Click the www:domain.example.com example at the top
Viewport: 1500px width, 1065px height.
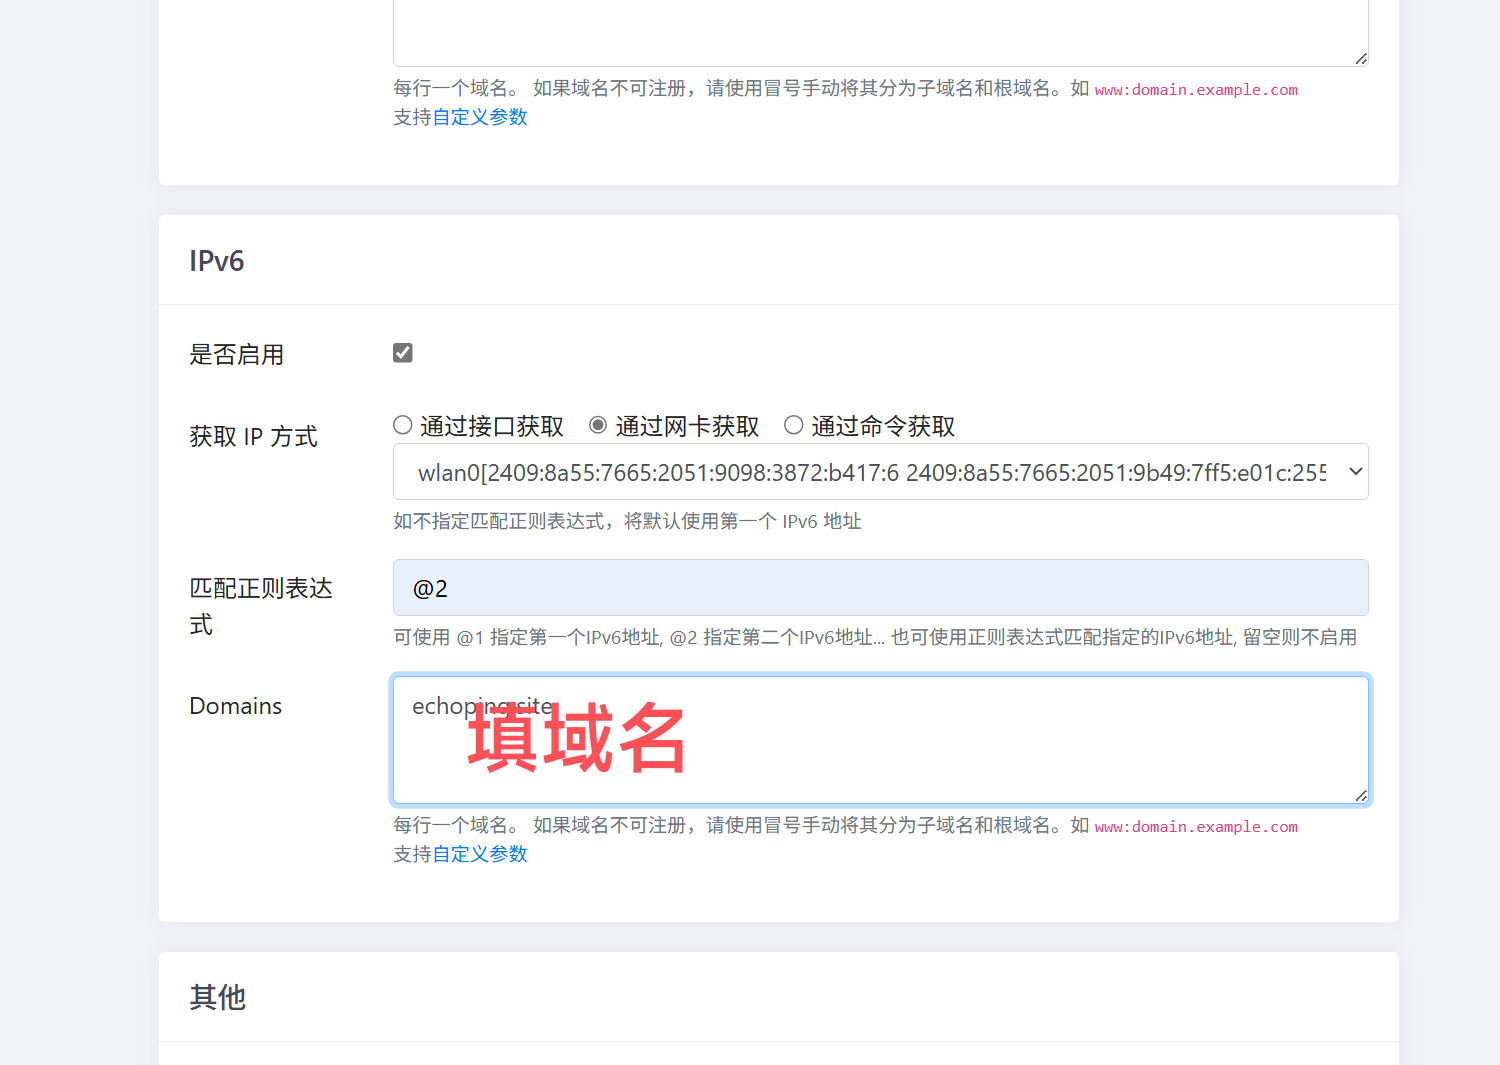(x=1196, y=90)
